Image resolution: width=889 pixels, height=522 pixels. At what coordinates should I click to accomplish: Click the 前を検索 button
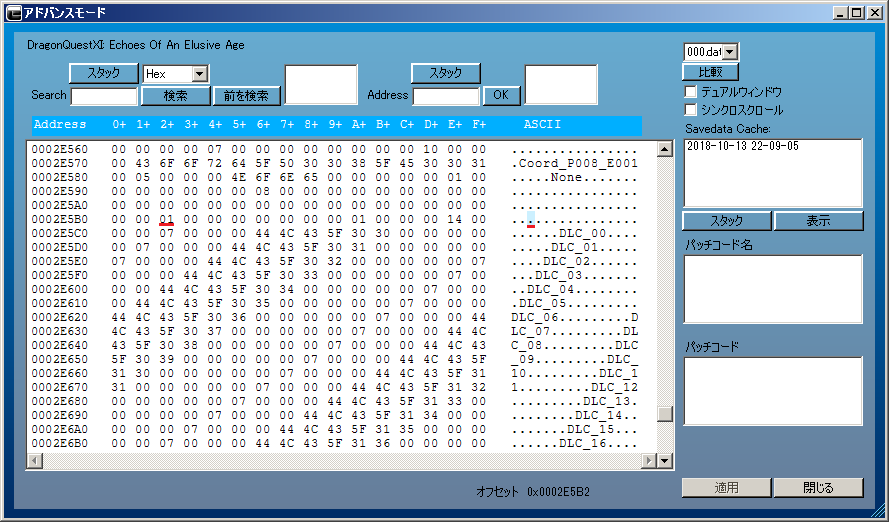click(x=247, y=96)
